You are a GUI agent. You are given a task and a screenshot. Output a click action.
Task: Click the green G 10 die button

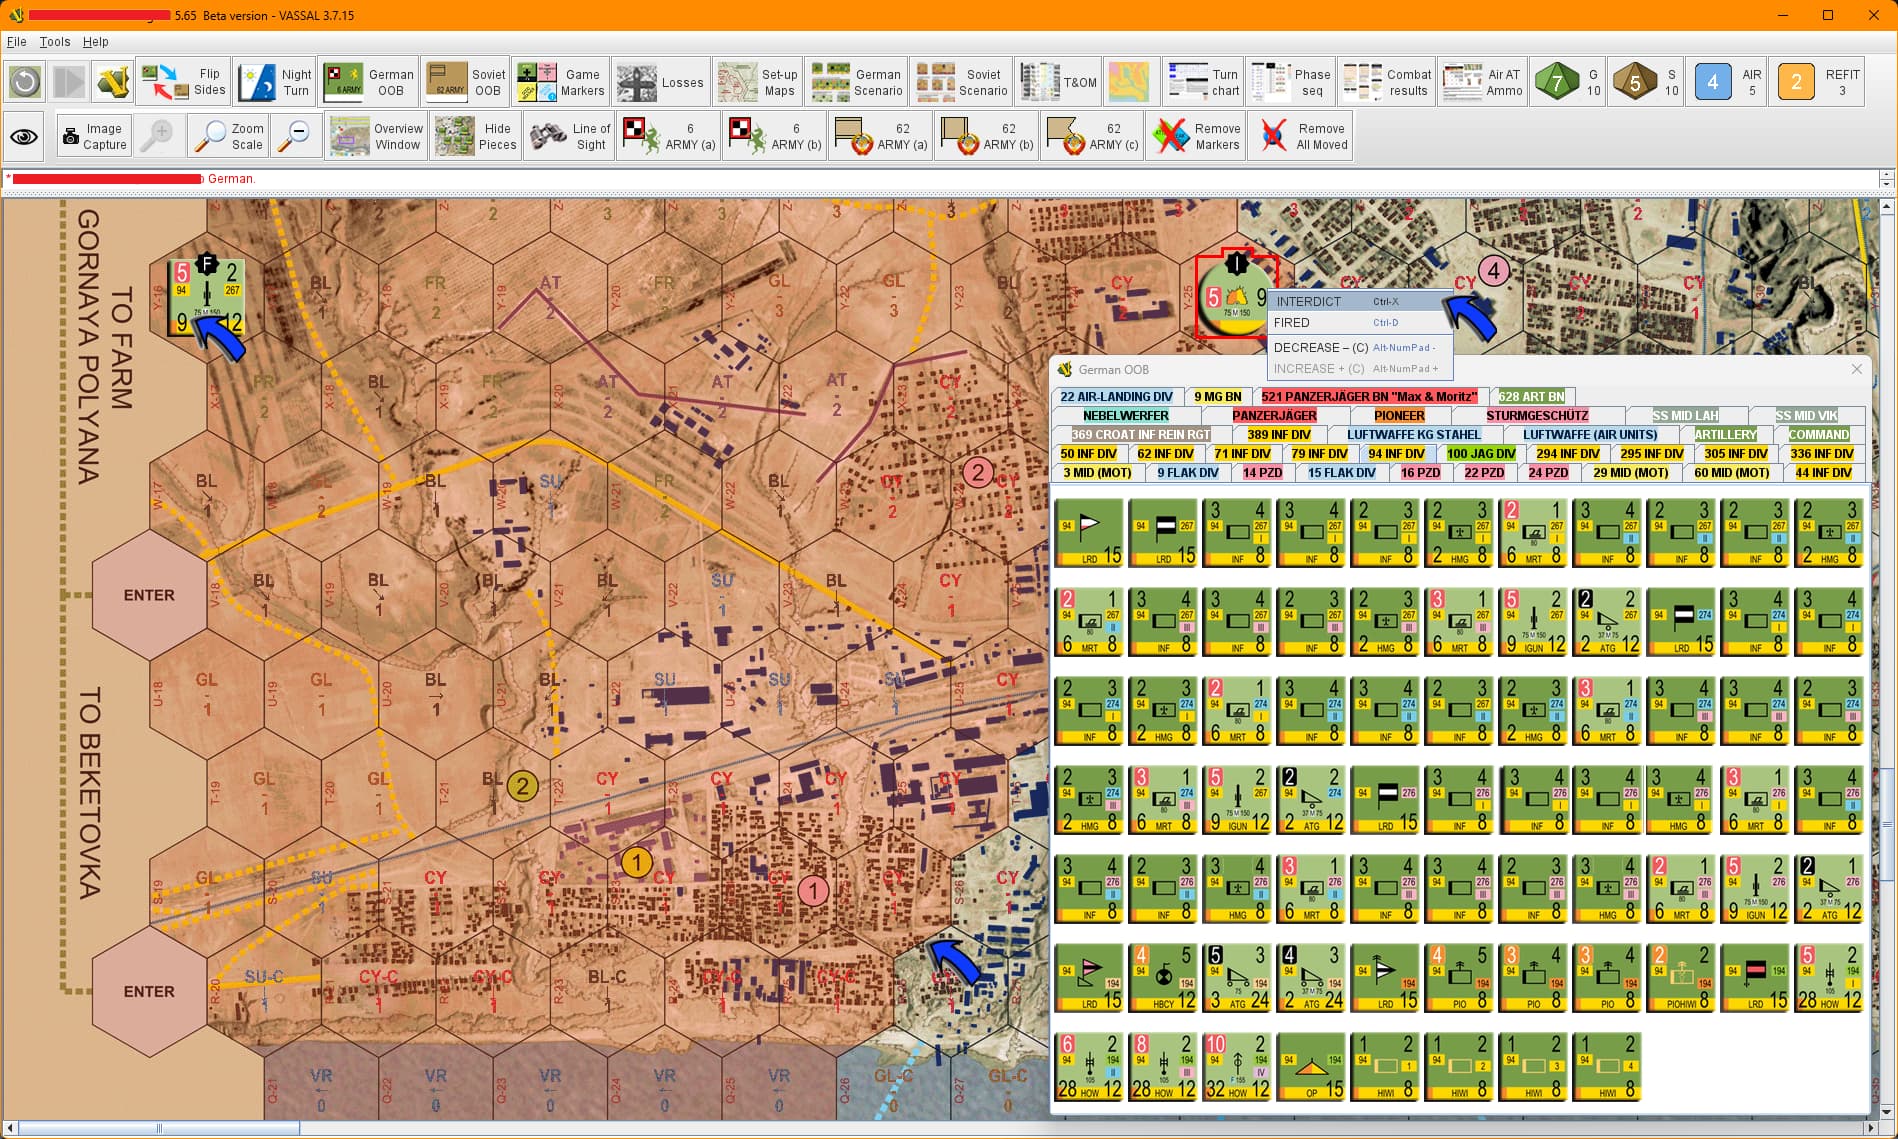point(1568,82)
